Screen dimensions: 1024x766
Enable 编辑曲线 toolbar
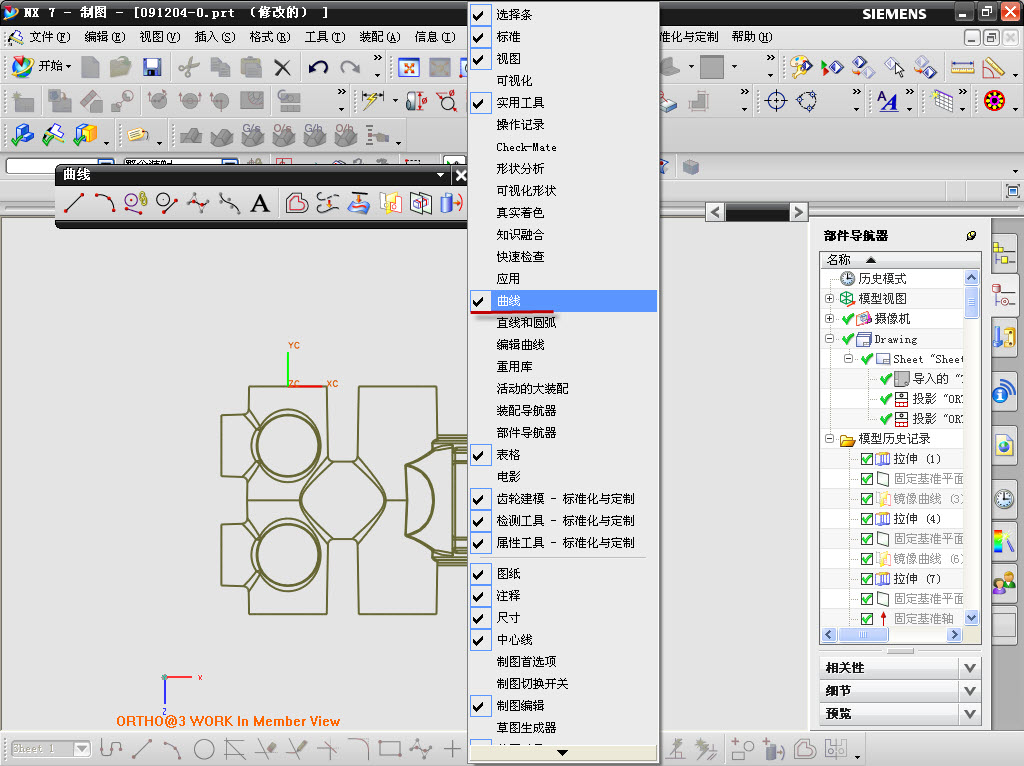(563, 345)
